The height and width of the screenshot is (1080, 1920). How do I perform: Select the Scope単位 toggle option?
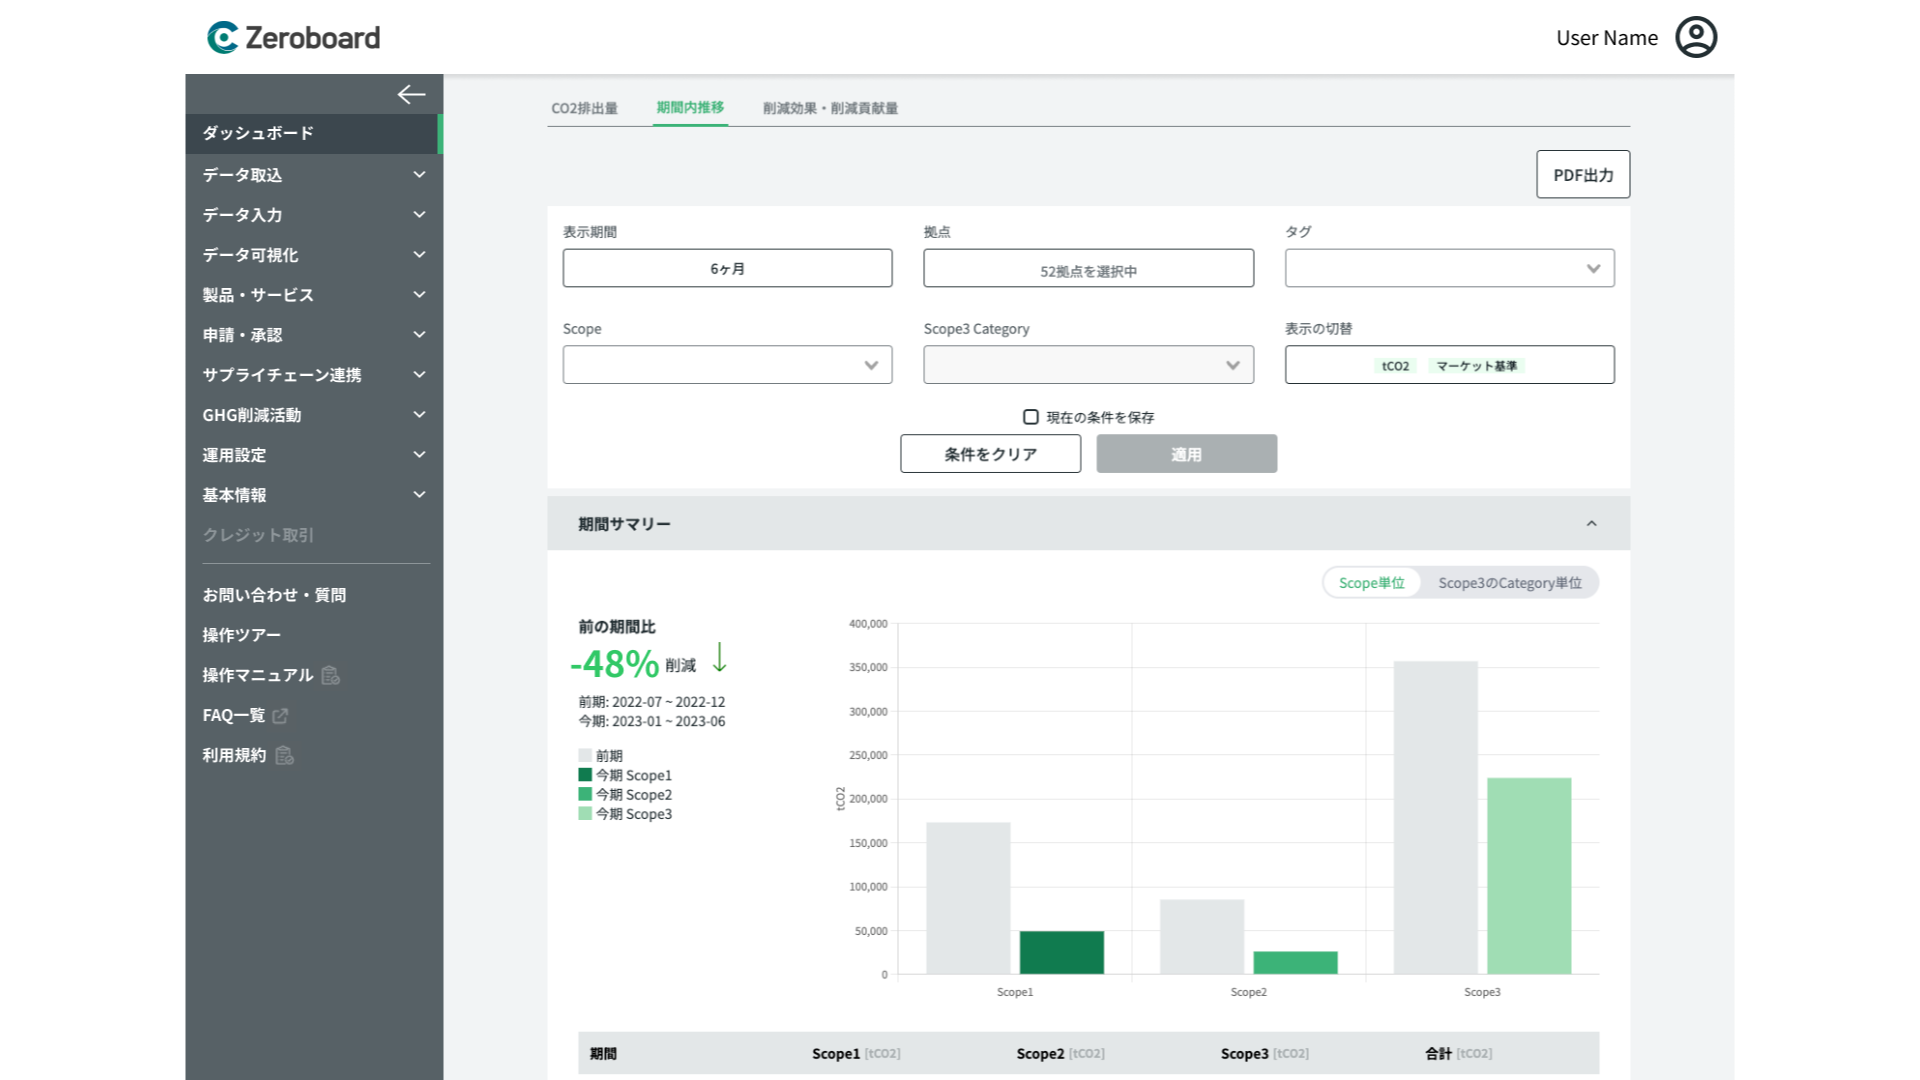point(1371,583)
